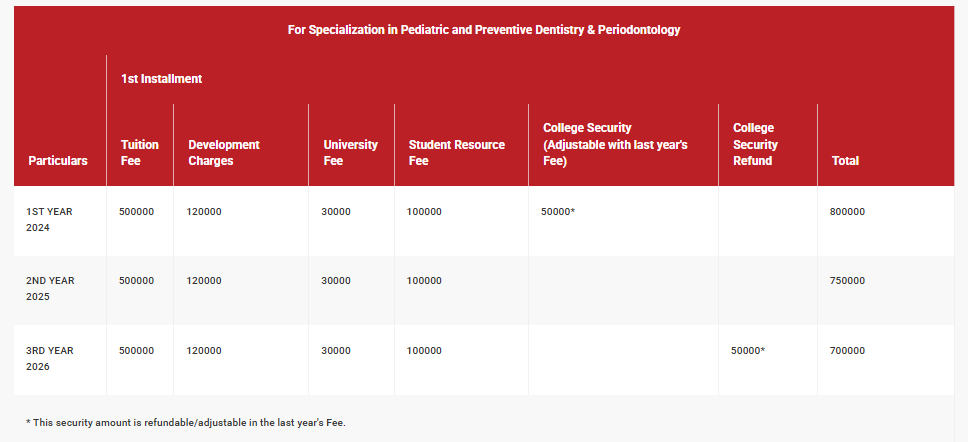Select the 1ST YEAR 2024 row label
968x442 pixels.
pyautogui.click(x=50, y=220)
